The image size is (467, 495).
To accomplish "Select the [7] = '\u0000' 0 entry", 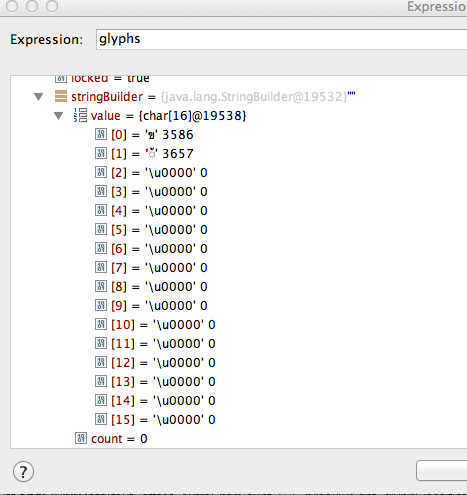I will 159,268.
